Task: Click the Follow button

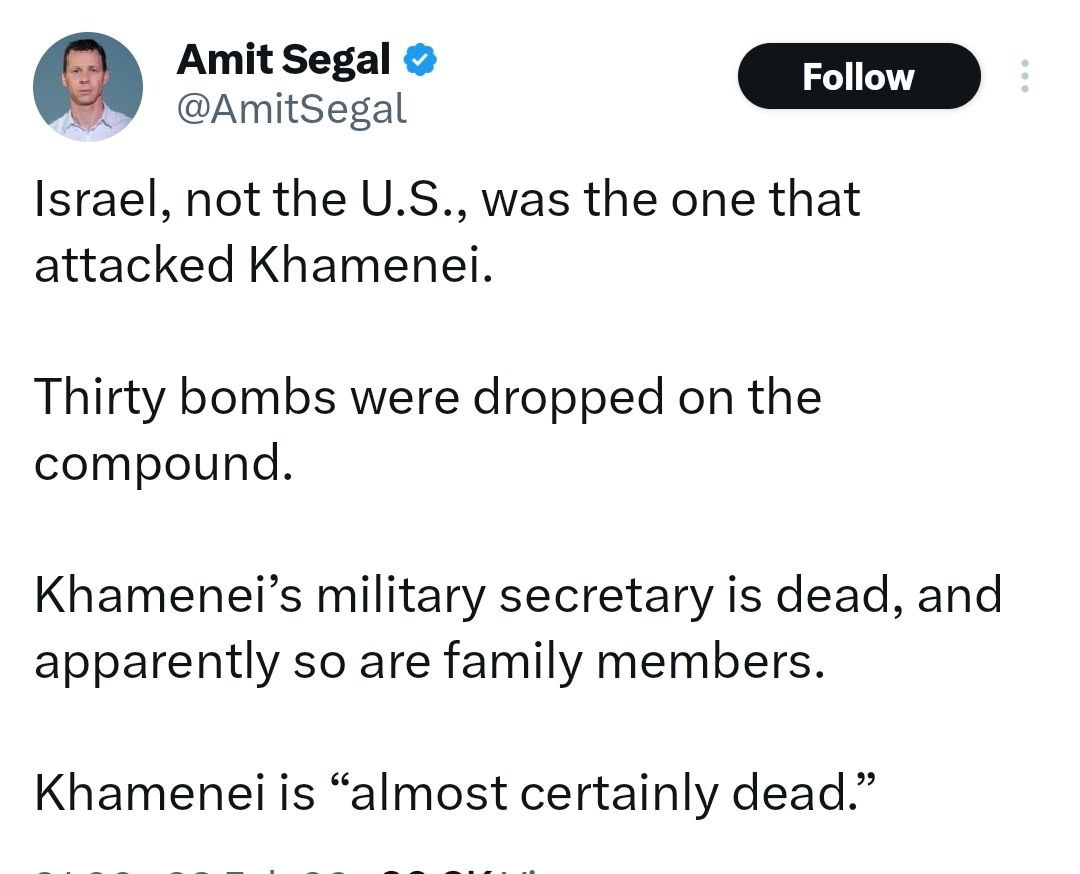Action: (x=858, y=77)
